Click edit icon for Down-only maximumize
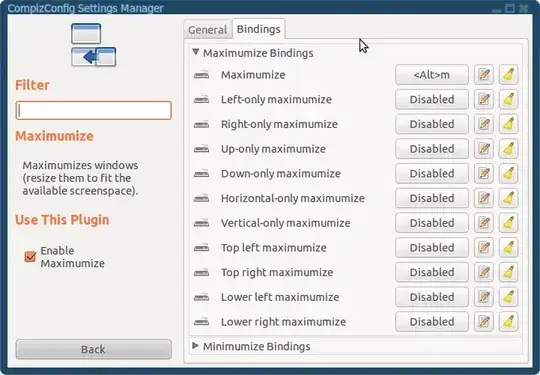 [x=484, y=174]
